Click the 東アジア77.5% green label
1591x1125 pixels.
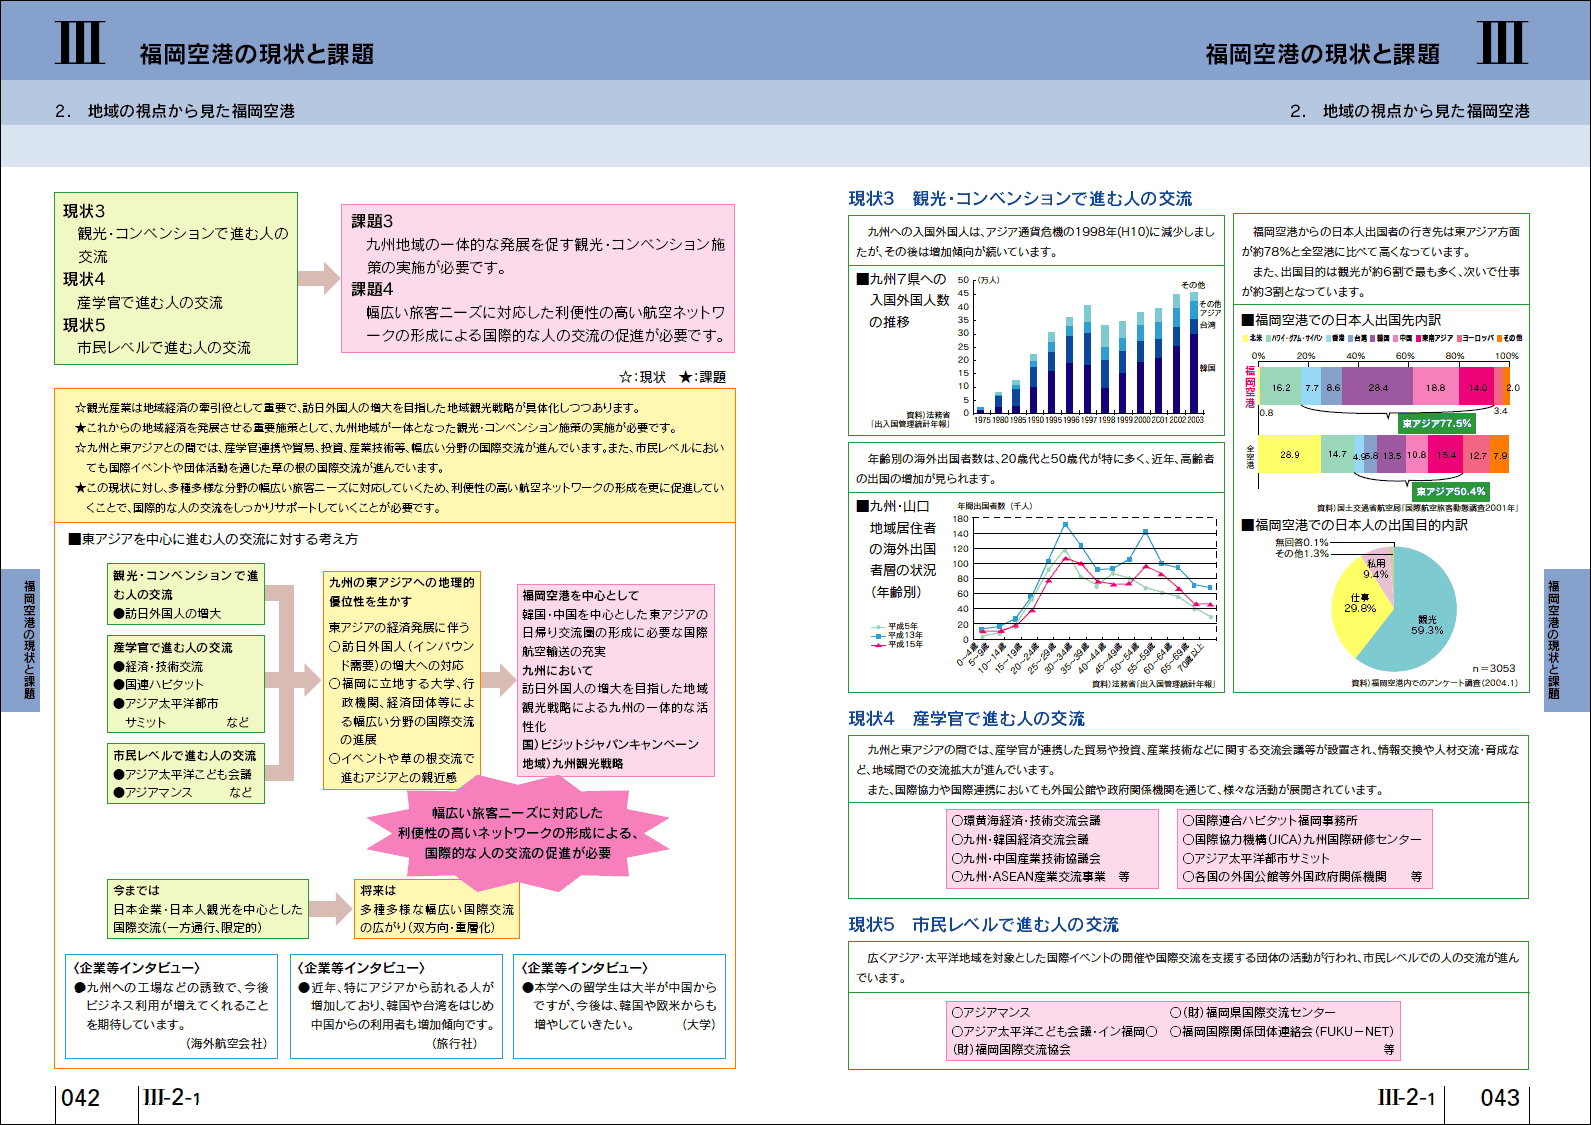click(1436, 424)
